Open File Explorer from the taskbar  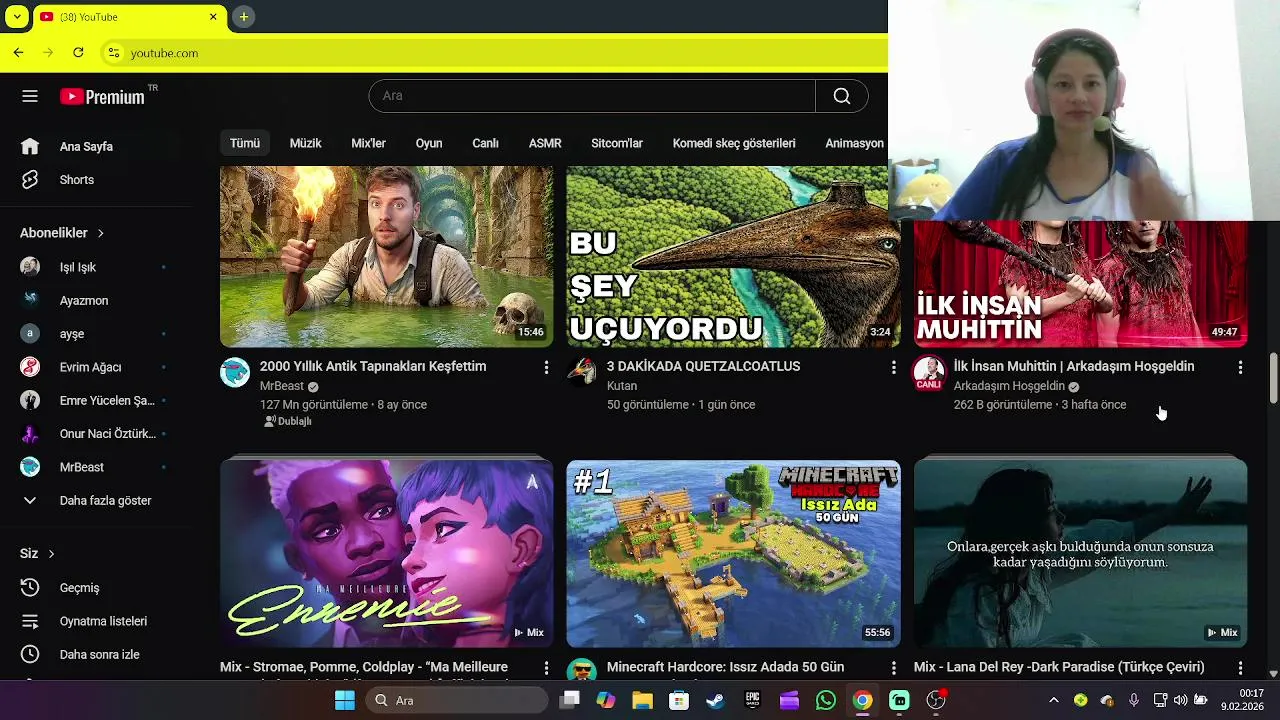(x=642, y=700)
